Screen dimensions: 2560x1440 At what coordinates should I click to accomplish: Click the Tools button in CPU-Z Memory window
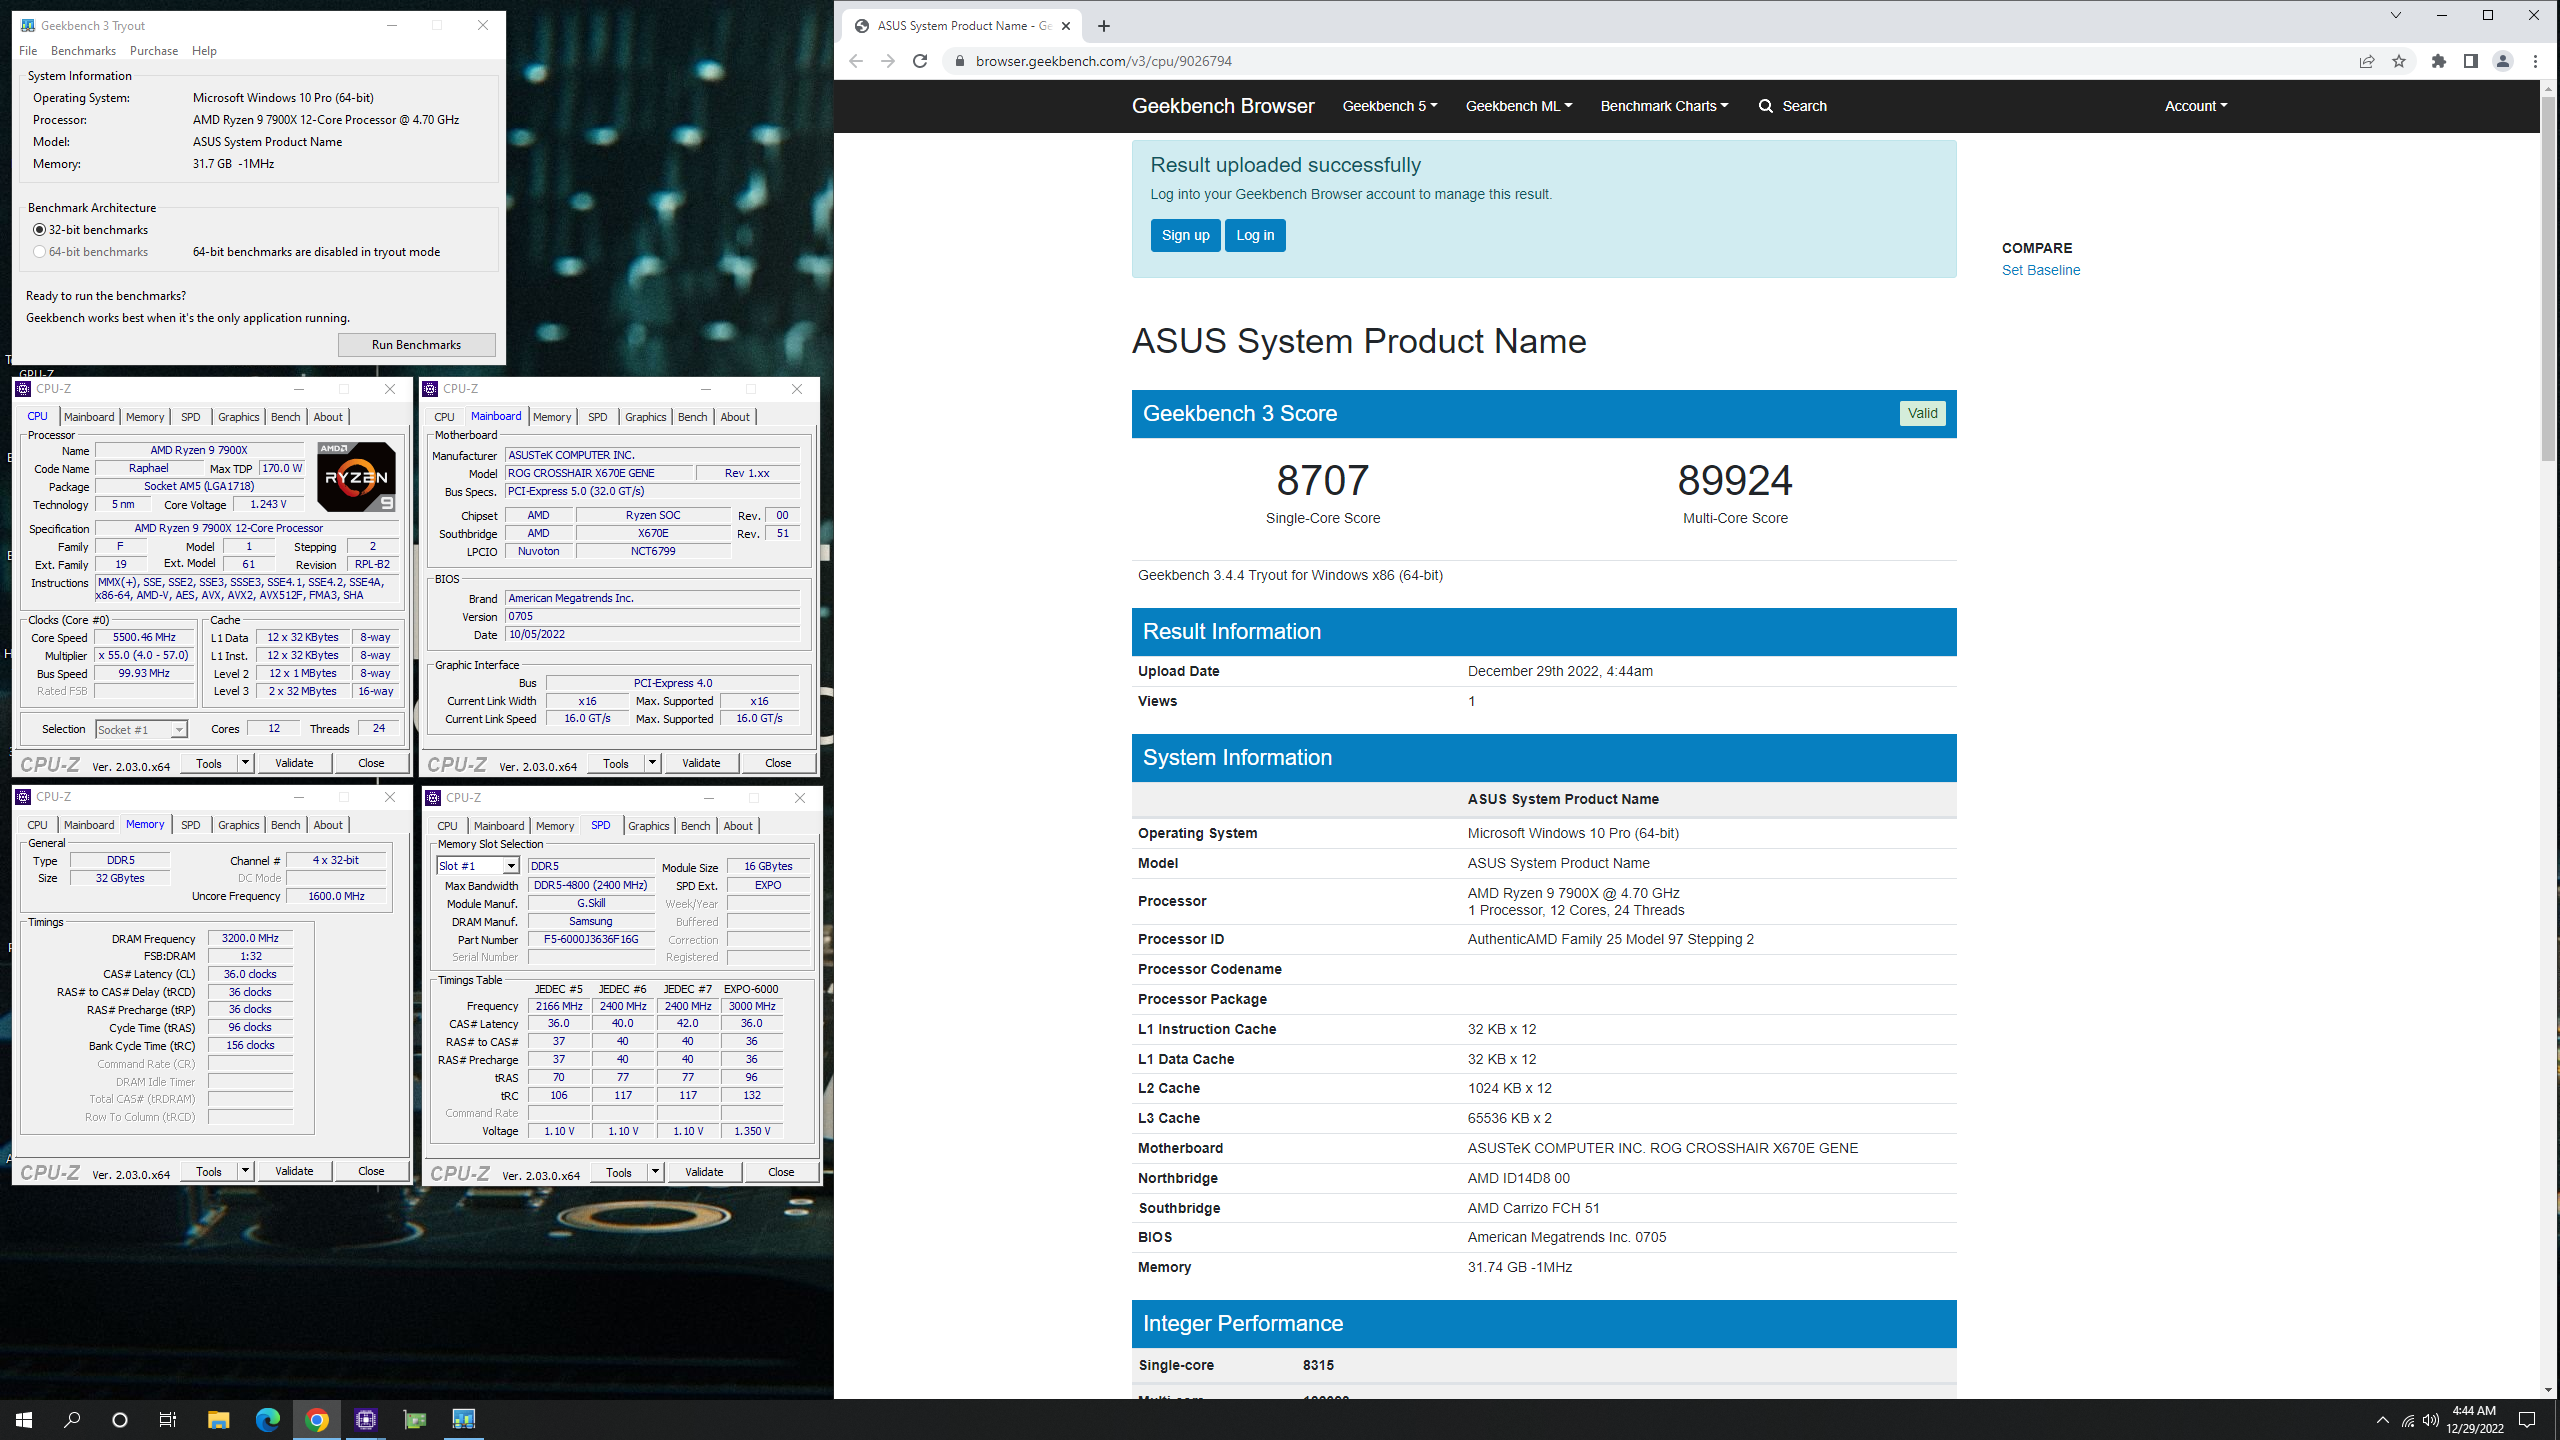209,1171
